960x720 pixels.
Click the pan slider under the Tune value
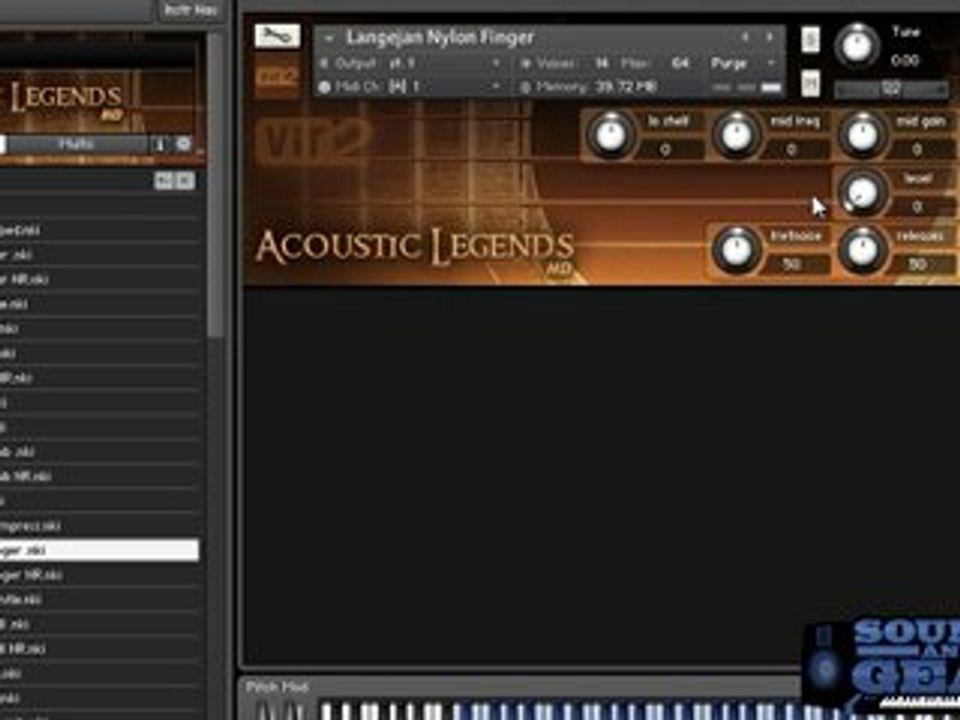(891, 89)
